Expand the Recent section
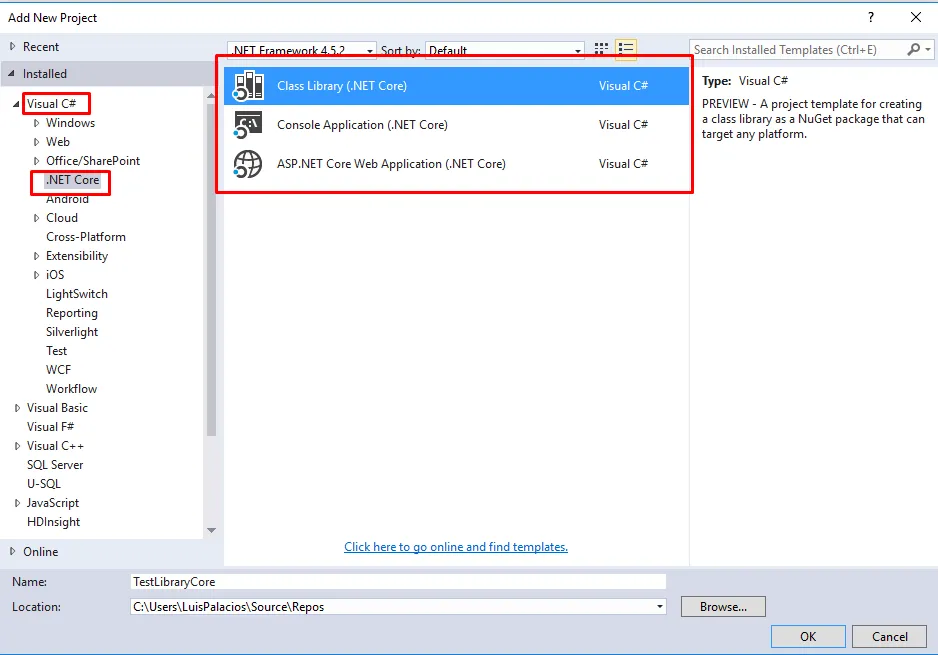The height and width of the screenshot is (655, 938). (x=13, y=47)
